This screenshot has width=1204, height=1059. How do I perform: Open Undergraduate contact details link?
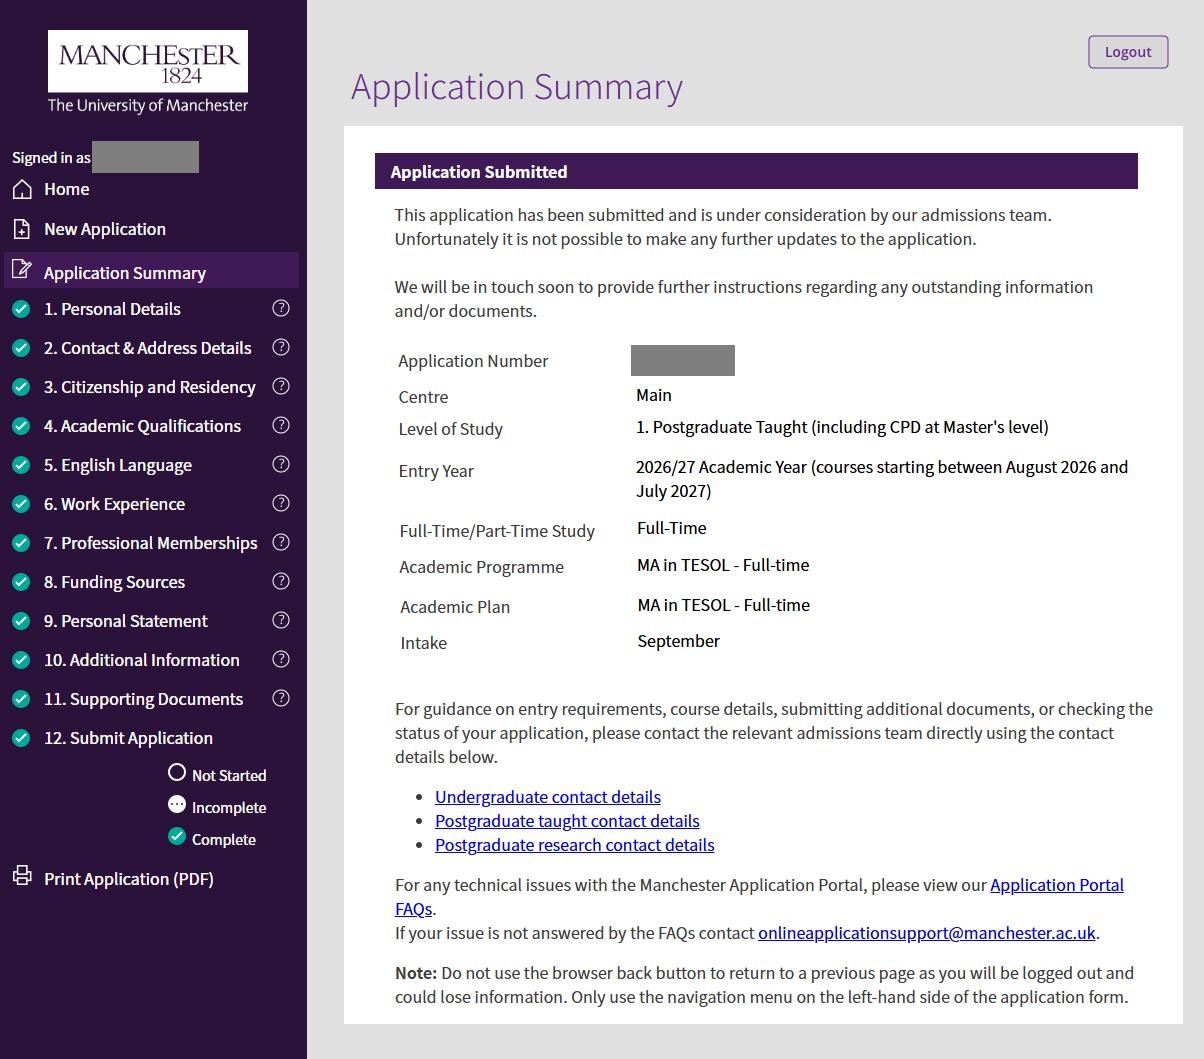547,797
